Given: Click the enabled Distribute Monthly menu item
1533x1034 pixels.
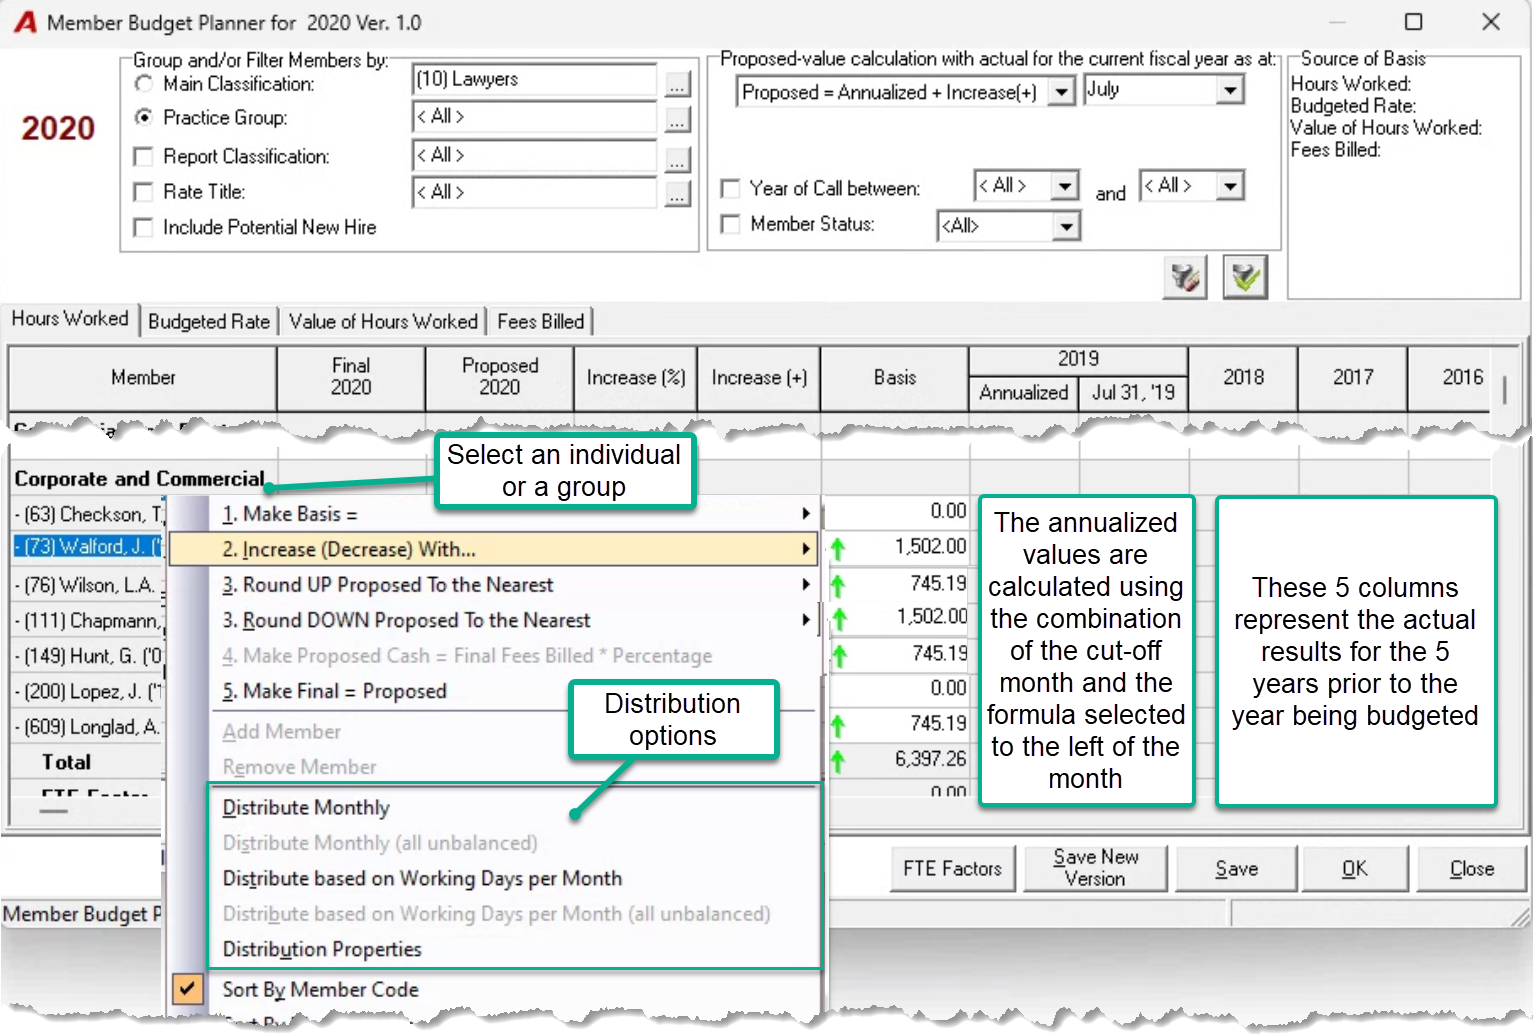Looking at the screenshot, I should pyautogui.click(x=515, y=807).
